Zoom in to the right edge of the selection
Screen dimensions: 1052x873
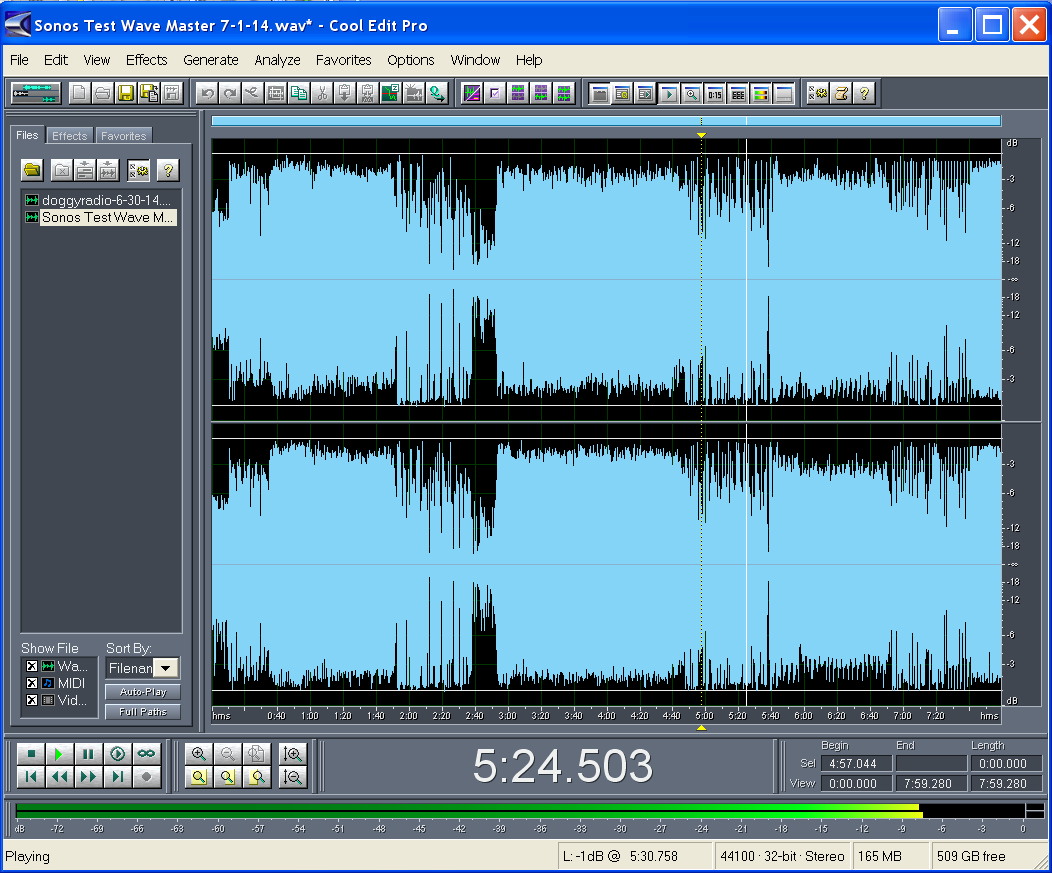(x=257, y=777)
